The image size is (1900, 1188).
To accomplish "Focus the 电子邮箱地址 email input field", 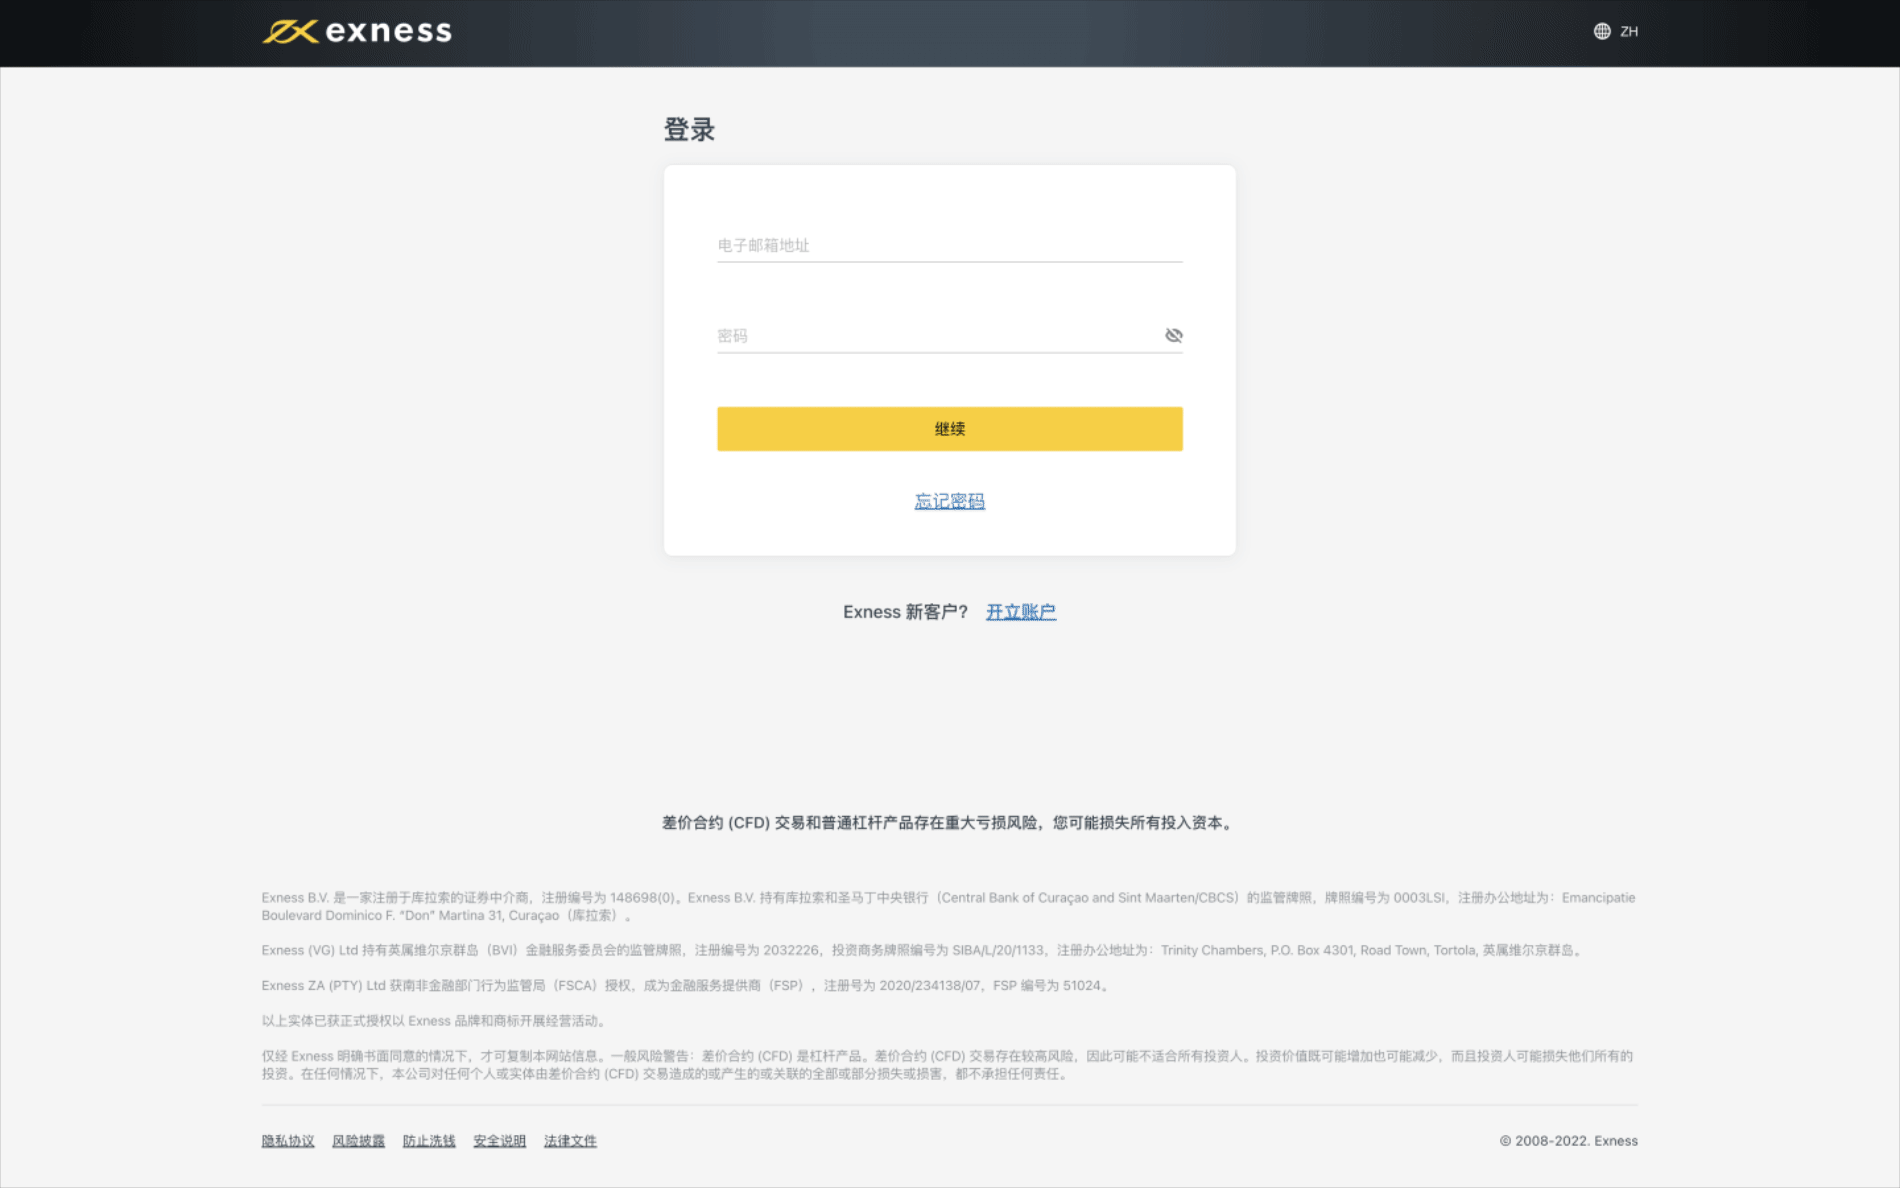I will 949,245.
